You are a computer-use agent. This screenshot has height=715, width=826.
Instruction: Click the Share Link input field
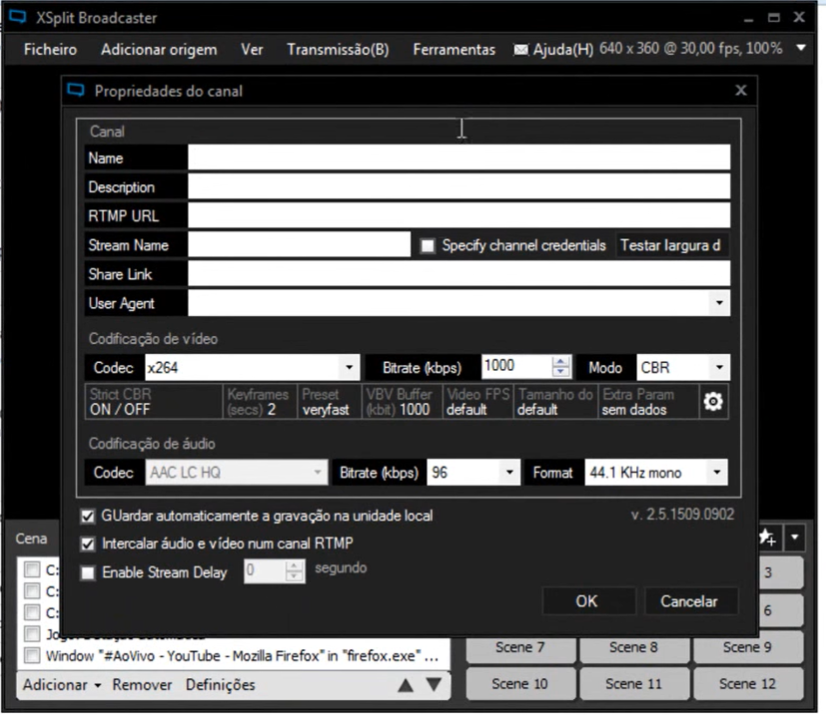pyautogui.click(x=459, y=274)
